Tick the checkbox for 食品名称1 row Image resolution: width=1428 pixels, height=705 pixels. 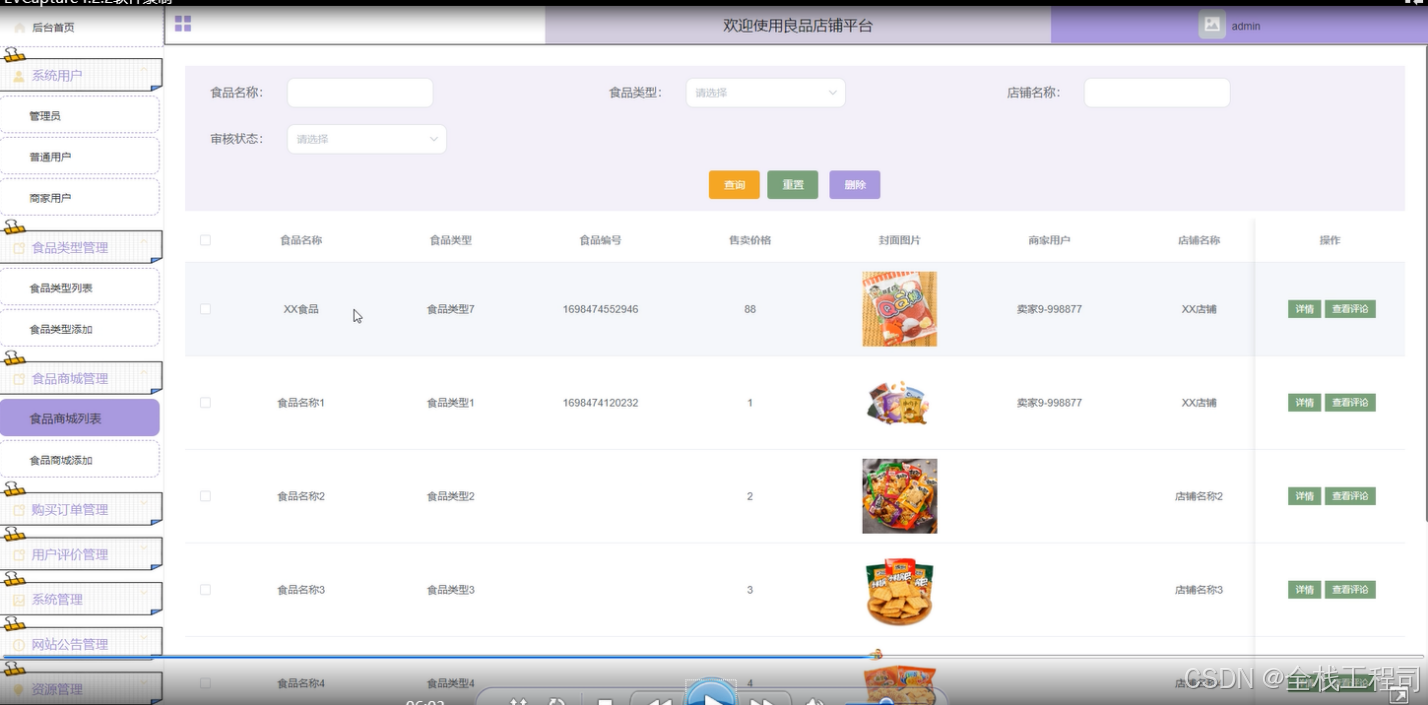(x=205, y=402)
